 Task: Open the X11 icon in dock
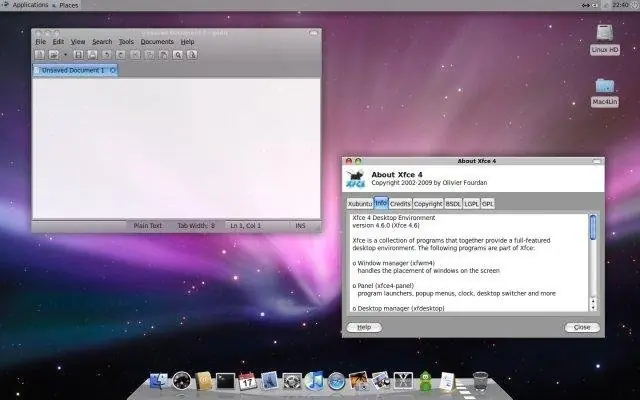click(x=403, y=381)
